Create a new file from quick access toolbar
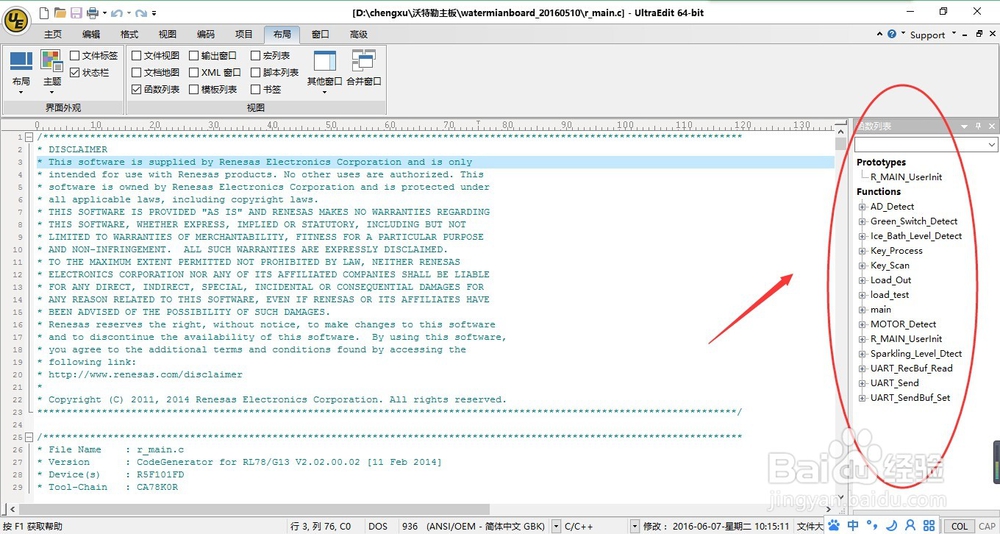Image resolution: width=1000 pixels, height=534 pixels. point(43,12)
